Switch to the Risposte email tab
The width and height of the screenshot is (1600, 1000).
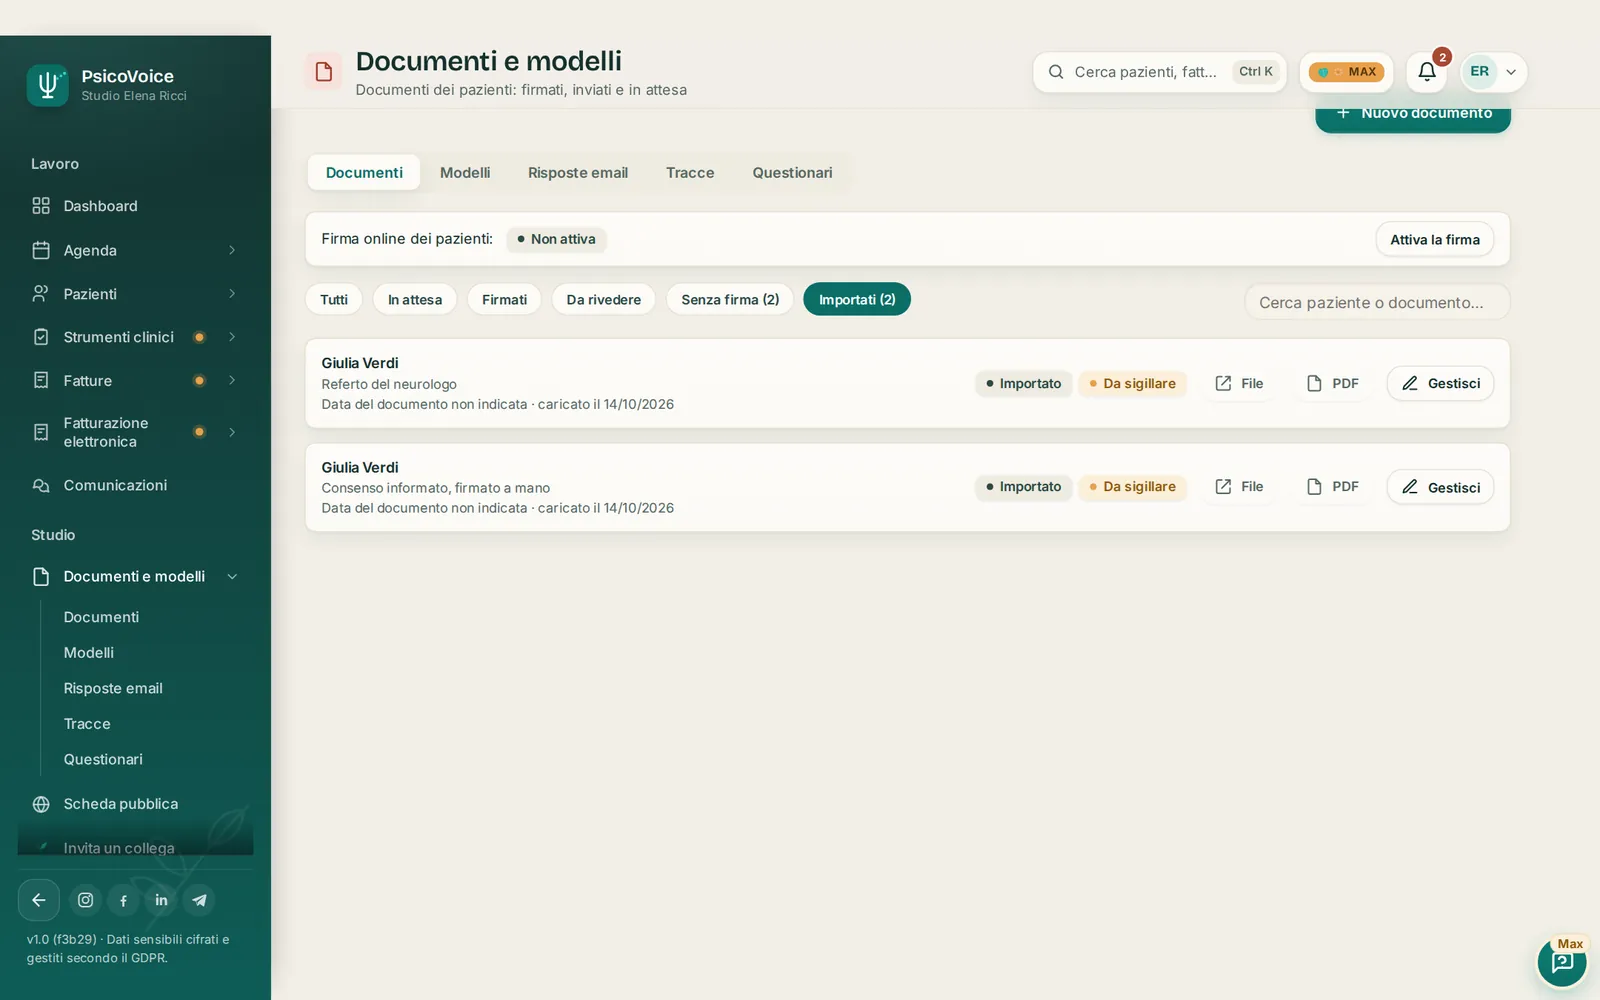[x=578, y=173]
